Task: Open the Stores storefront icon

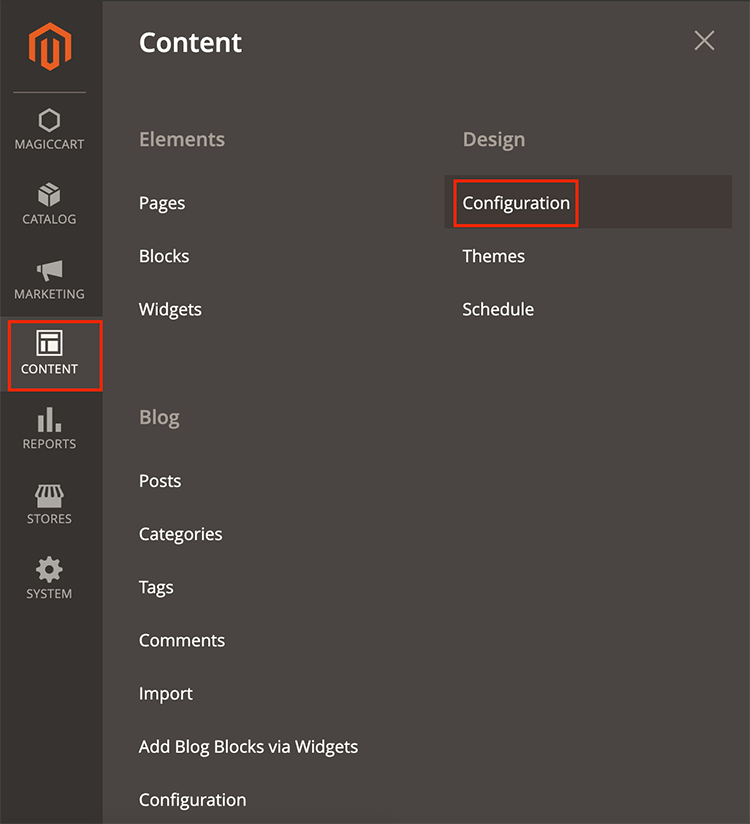Action: pos(49,495)
